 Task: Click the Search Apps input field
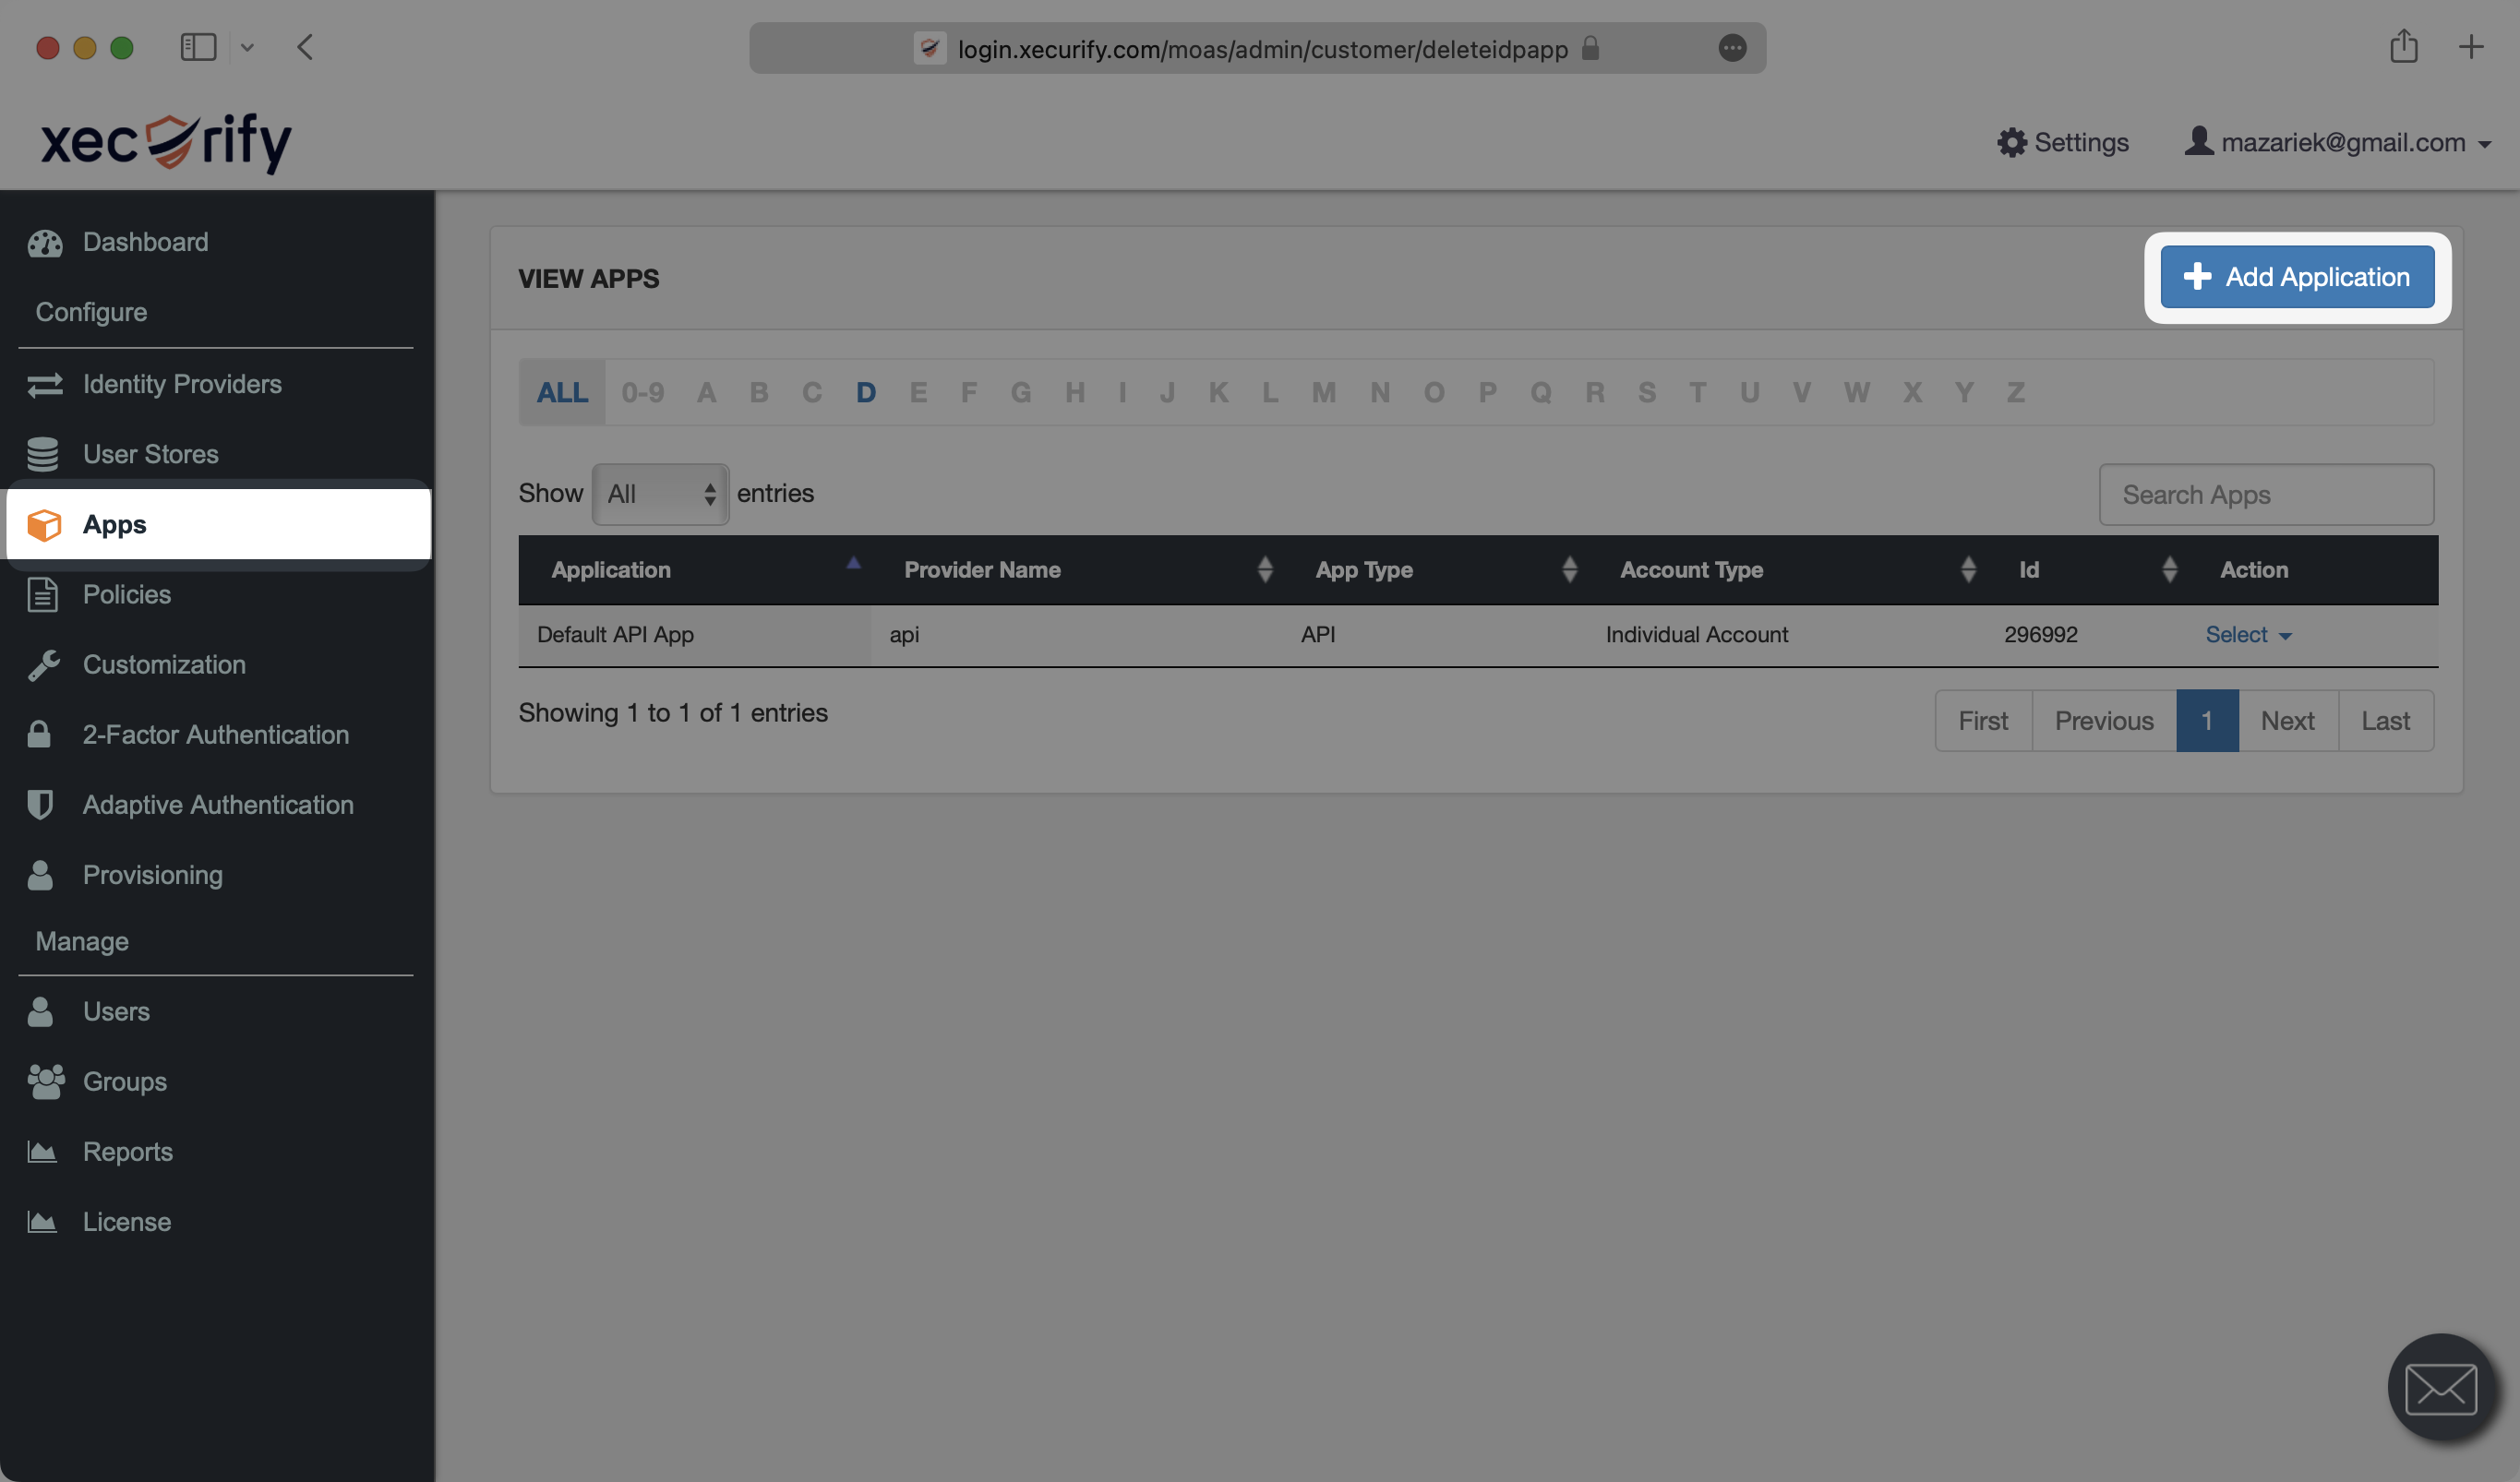(2266, 494)
